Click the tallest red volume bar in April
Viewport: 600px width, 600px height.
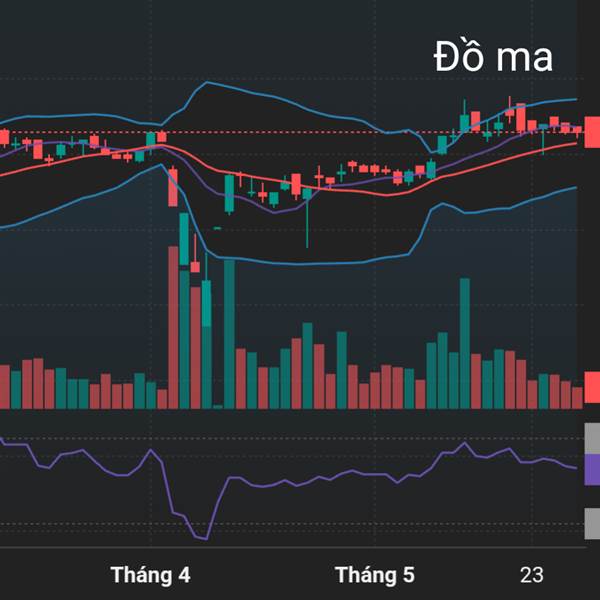coord(173,328)
